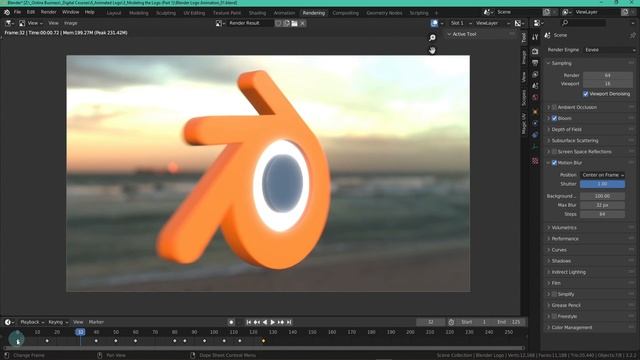Expand the Volumetrics panel

click(564, 228)
